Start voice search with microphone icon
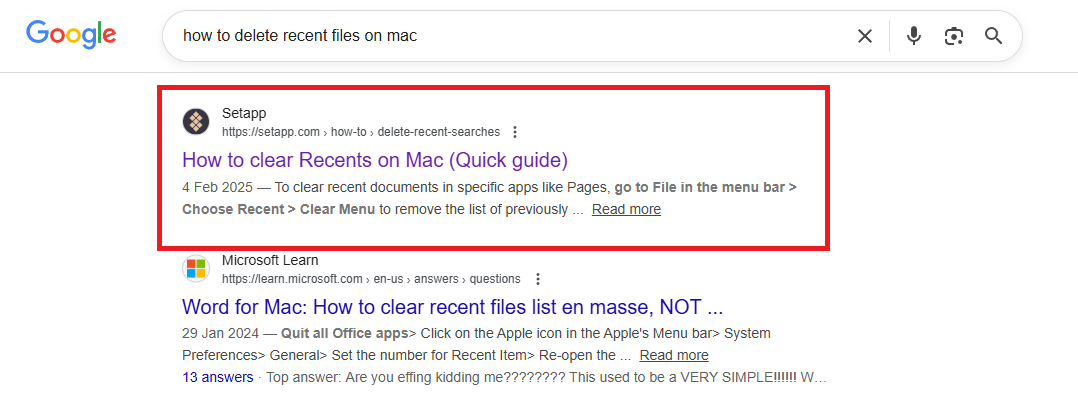The image size is (1078, 411). point(914,36)
